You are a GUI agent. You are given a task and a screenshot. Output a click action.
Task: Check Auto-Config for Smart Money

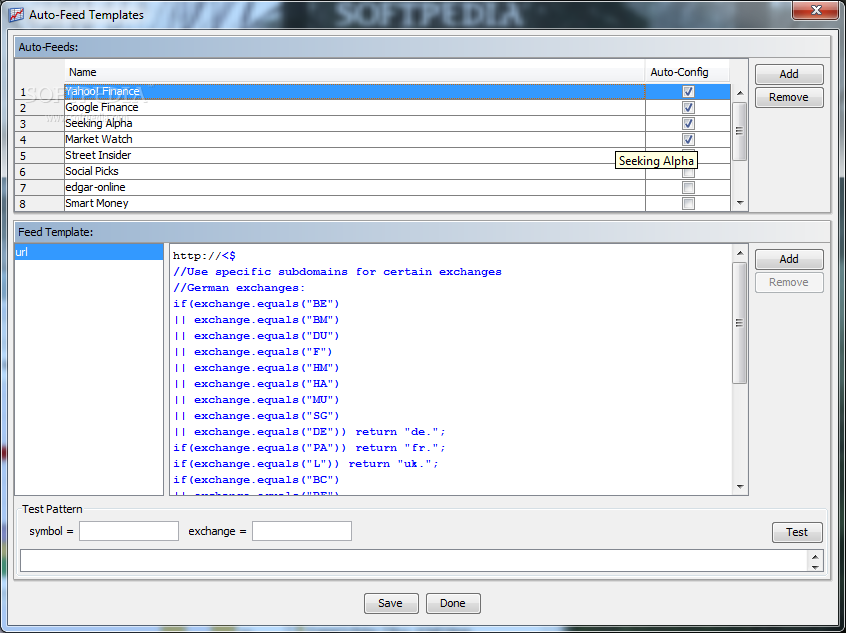[x=688, y=203]
